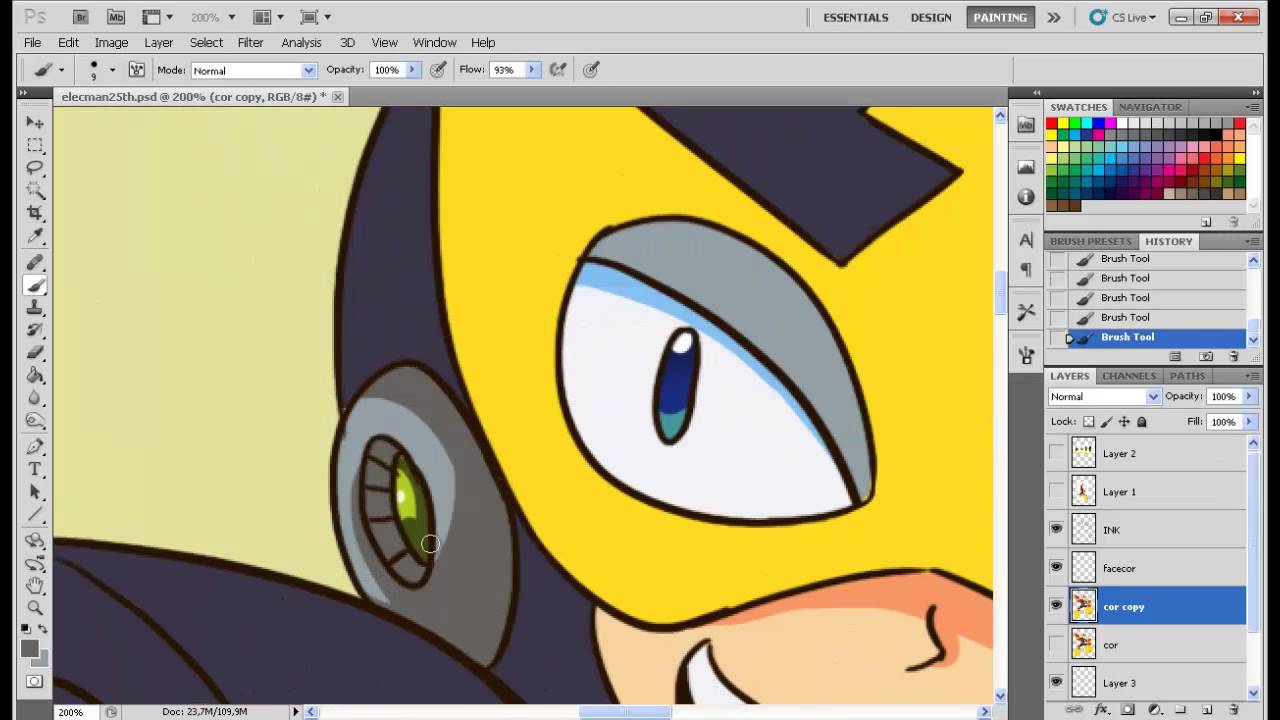
Task: Hide the INK layer
Action: point(1057,529)
